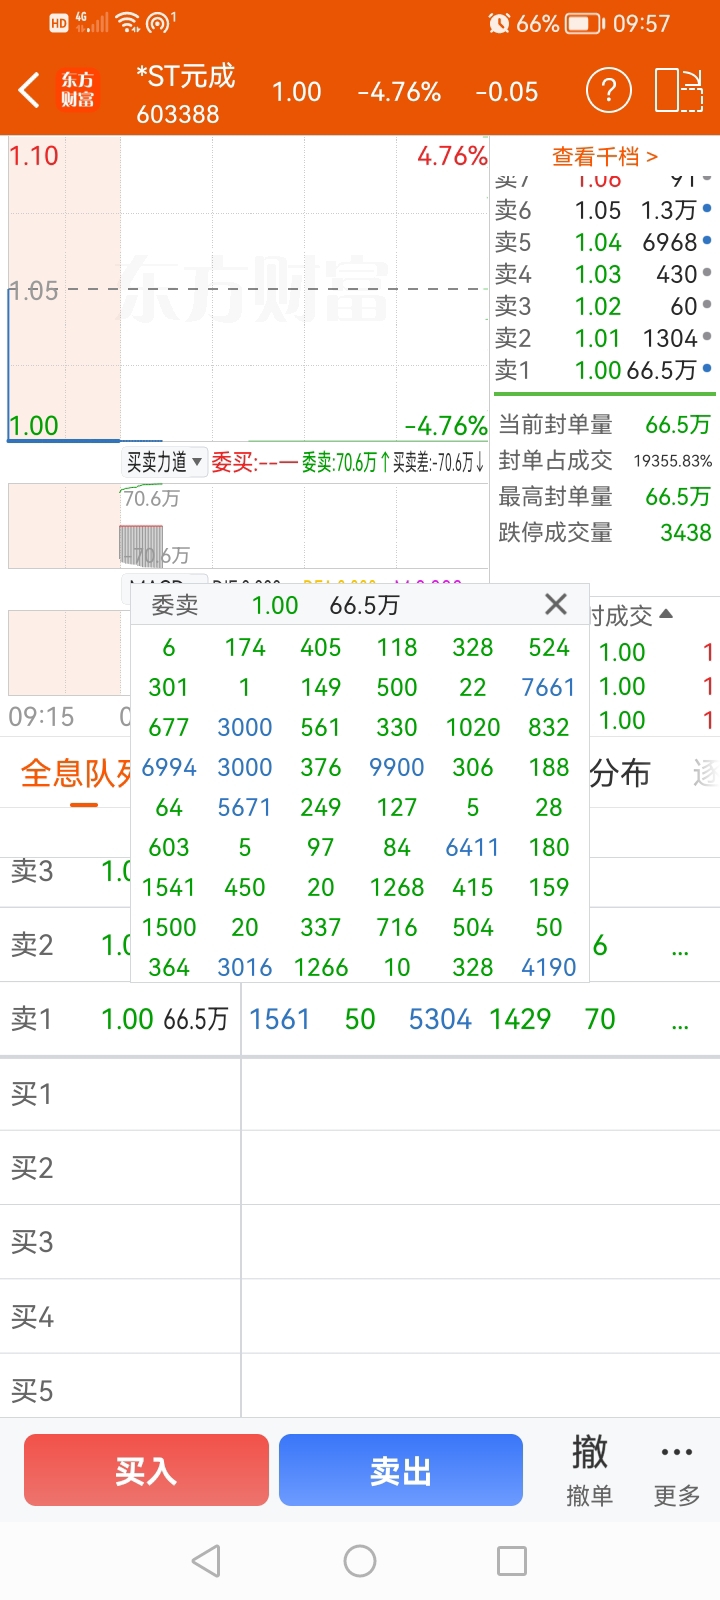Tap the 撤单 cancel order button
Screen dimensions: 720x1600
click(x=589, y=1470)
